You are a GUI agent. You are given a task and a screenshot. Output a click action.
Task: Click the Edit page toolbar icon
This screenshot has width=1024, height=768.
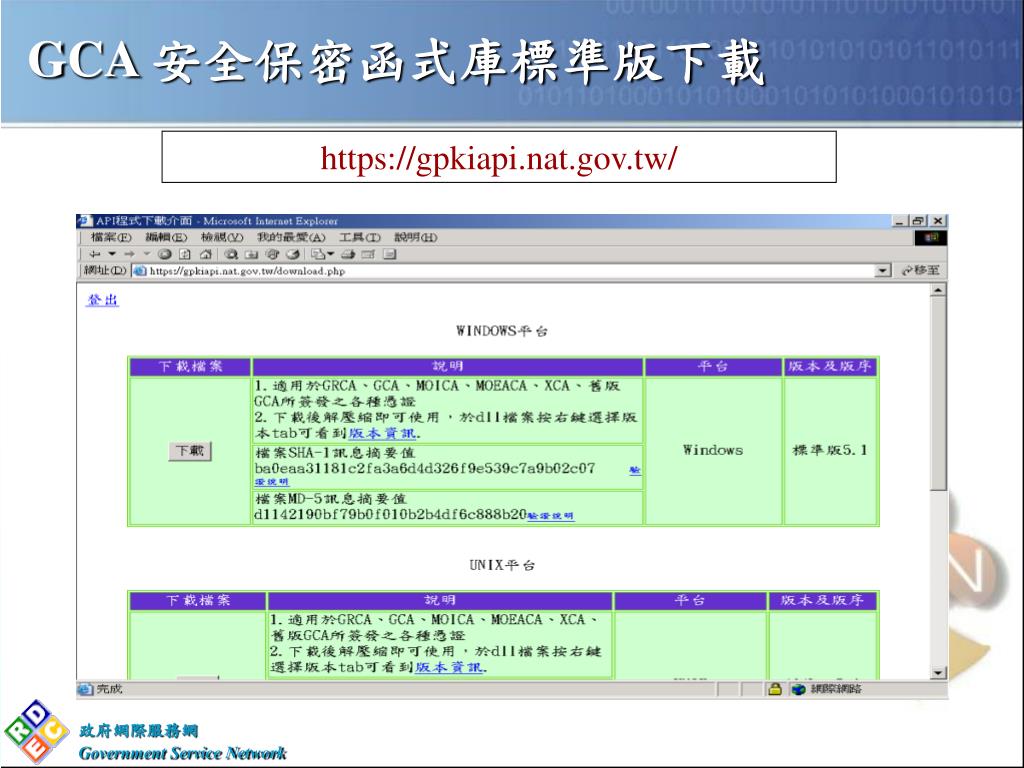[368, 254]
